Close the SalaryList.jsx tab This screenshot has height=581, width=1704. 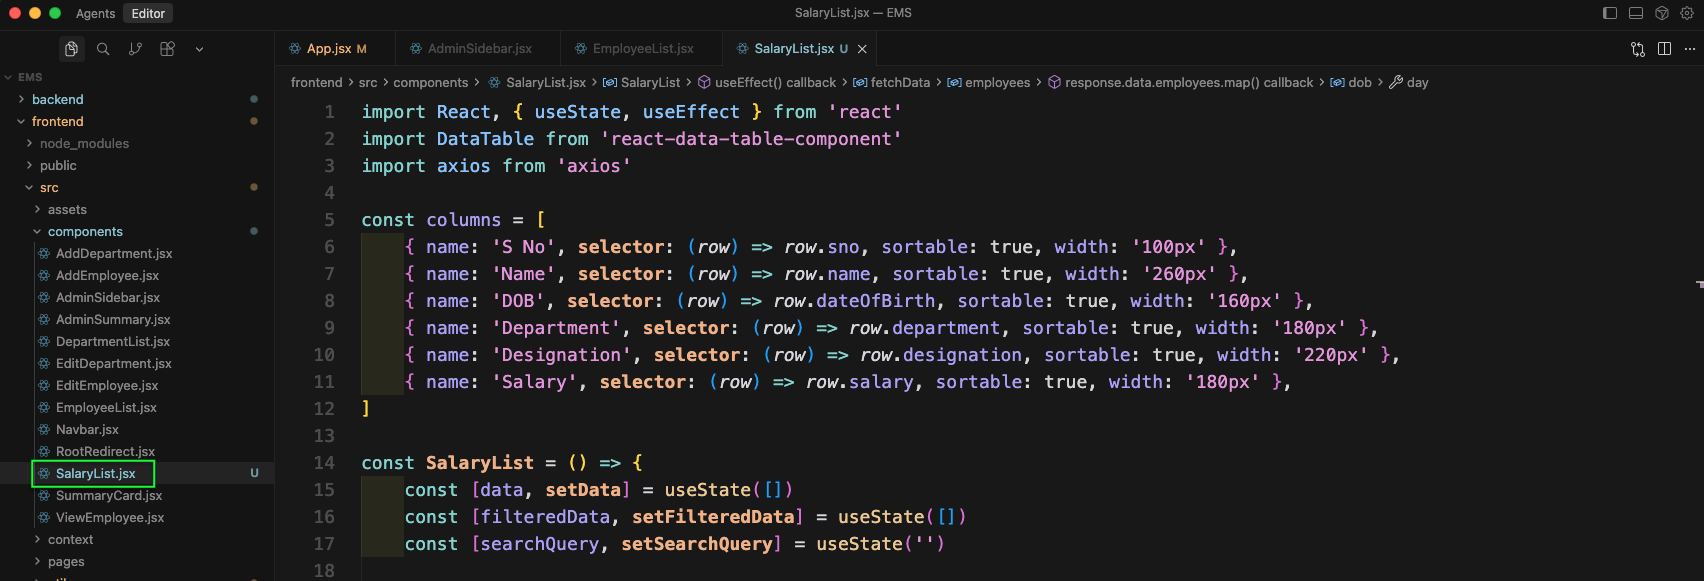pyautogui.click(x=862, y=49)
